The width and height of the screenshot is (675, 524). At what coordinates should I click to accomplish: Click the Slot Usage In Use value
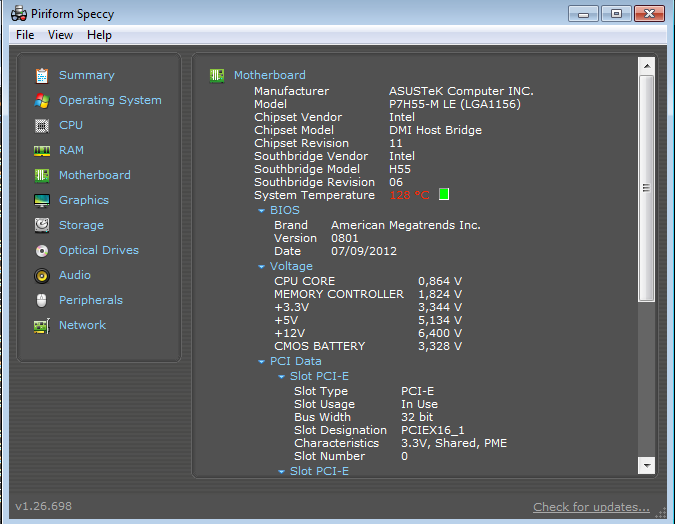[419, 404]
